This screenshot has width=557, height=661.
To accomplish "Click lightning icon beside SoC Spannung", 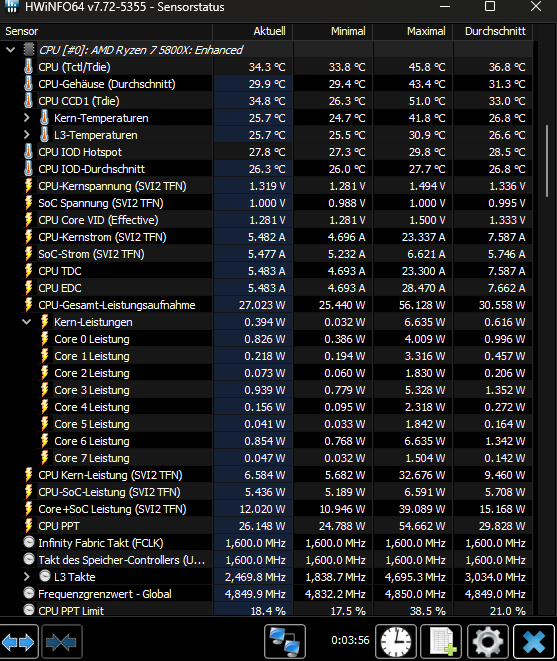I will point(28,203).
